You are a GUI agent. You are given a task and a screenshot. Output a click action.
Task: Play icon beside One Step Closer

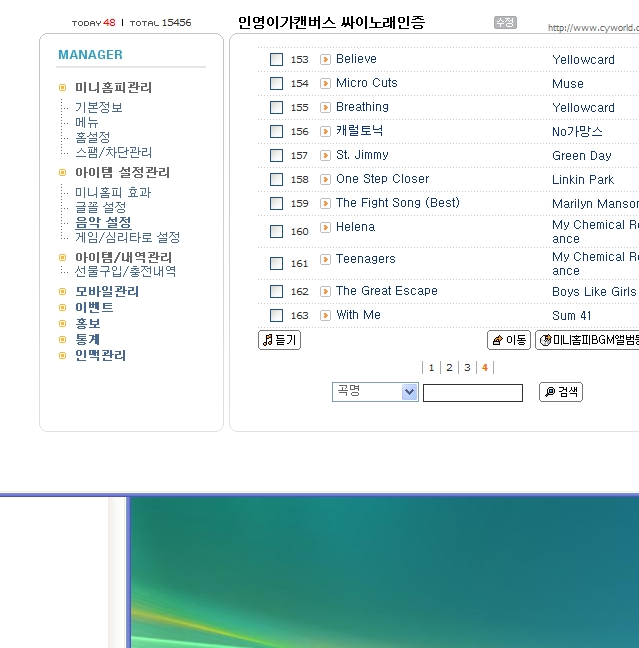click(325, 179)
